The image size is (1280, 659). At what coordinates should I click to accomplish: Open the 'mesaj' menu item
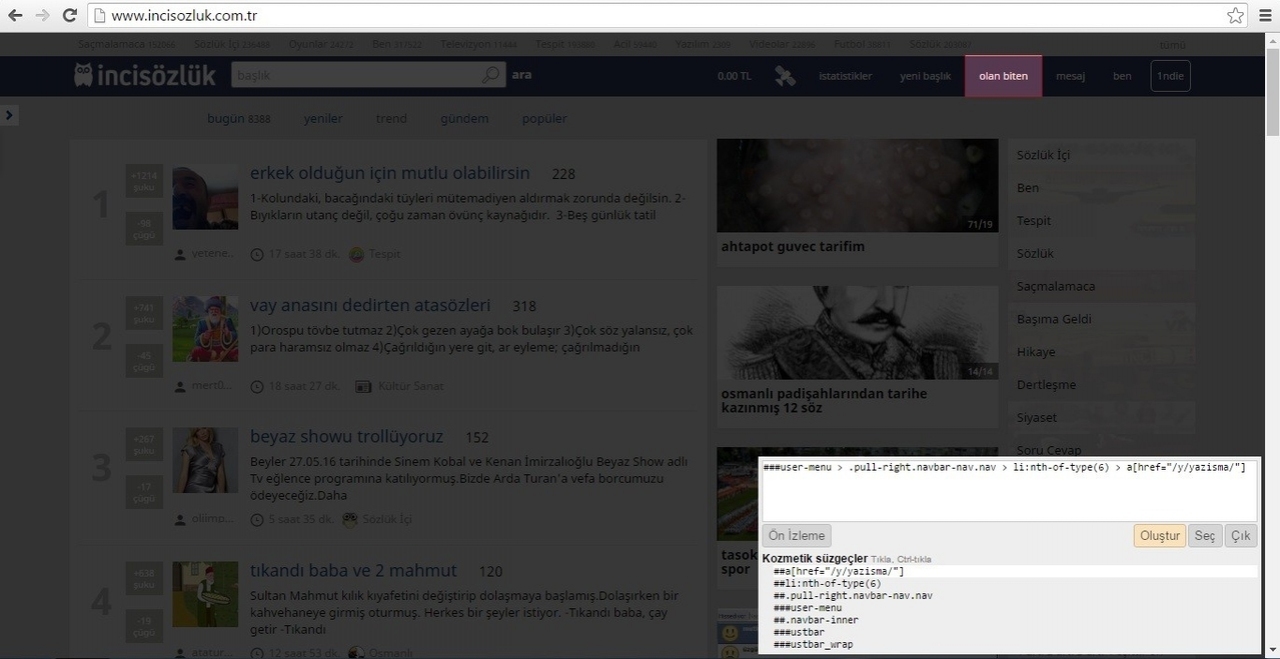[1070, 76]
